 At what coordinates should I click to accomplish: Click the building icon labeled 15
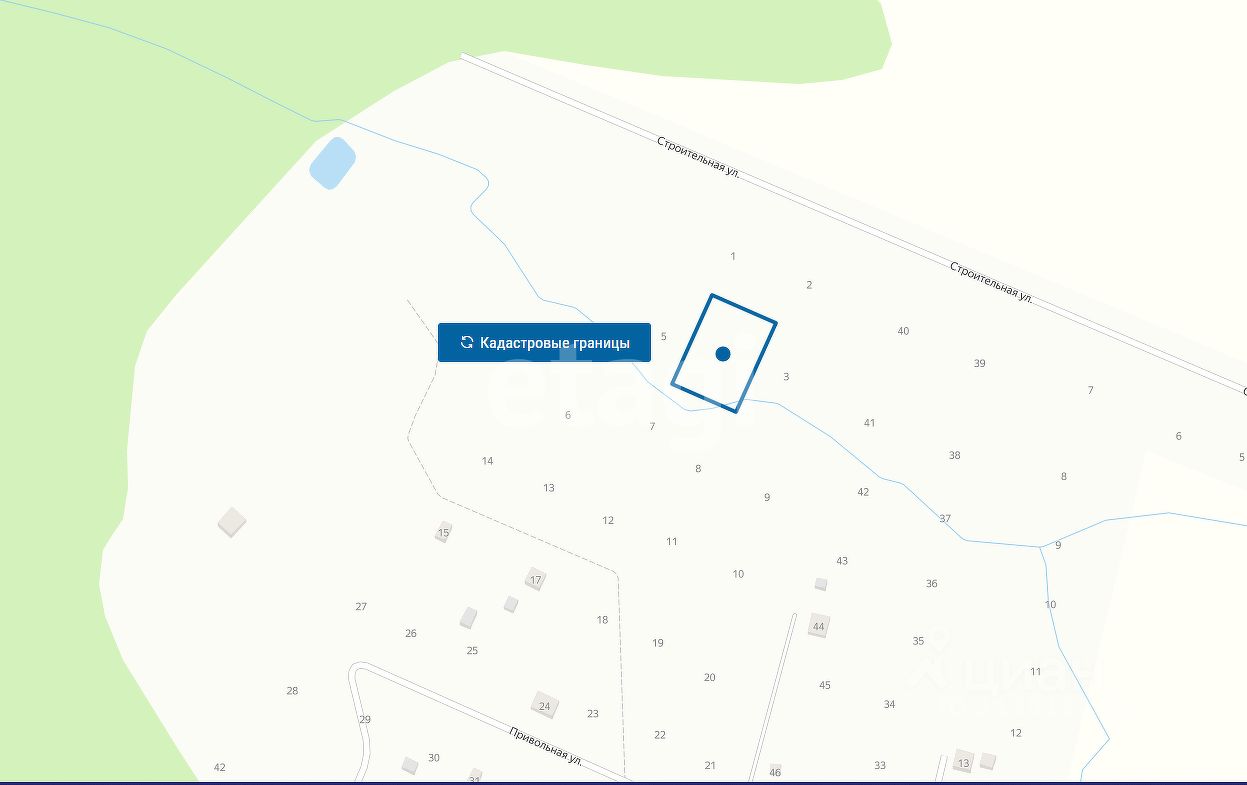tap(443, 533)
